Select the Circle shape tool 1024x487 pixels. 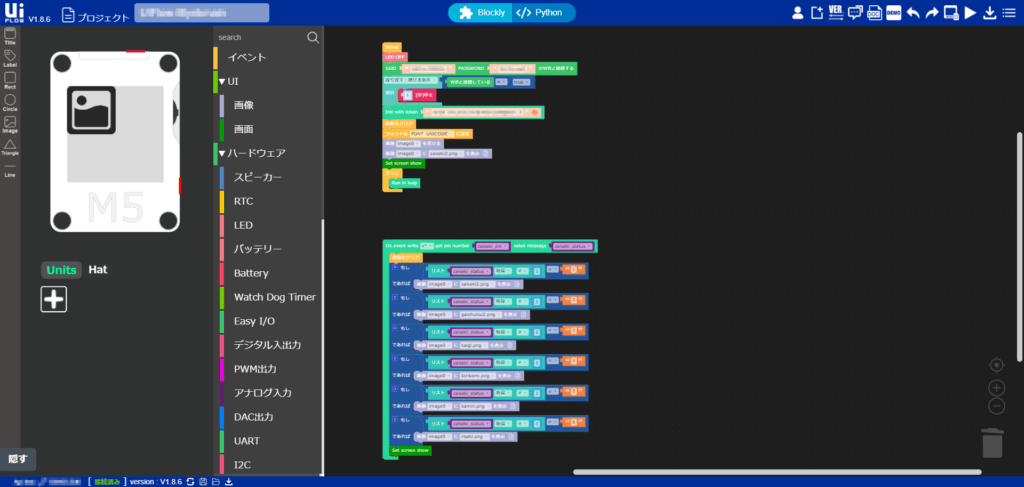(x=10, y=103)
